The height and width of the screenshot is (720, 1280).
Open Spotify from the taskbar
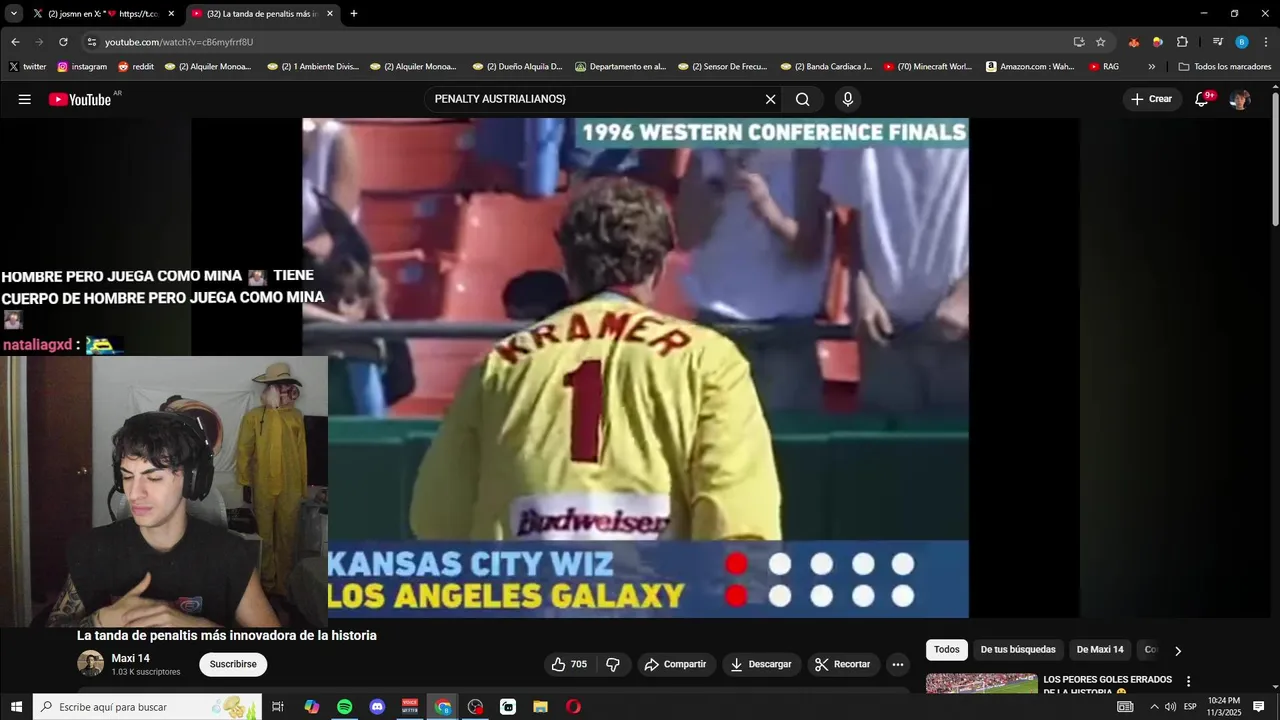(344, 707)
